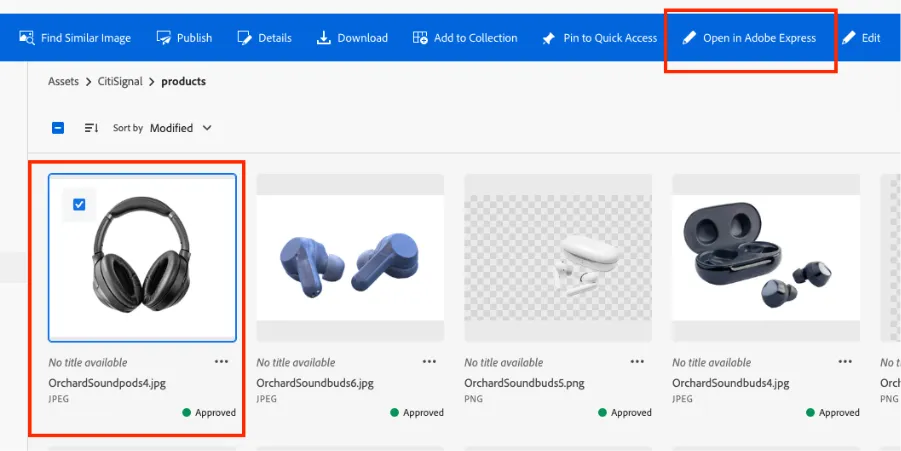Screen dimensions: 901x451
Task: Click the Approved status under OrchardSoundbuds4.jpg
Action: 833,413
